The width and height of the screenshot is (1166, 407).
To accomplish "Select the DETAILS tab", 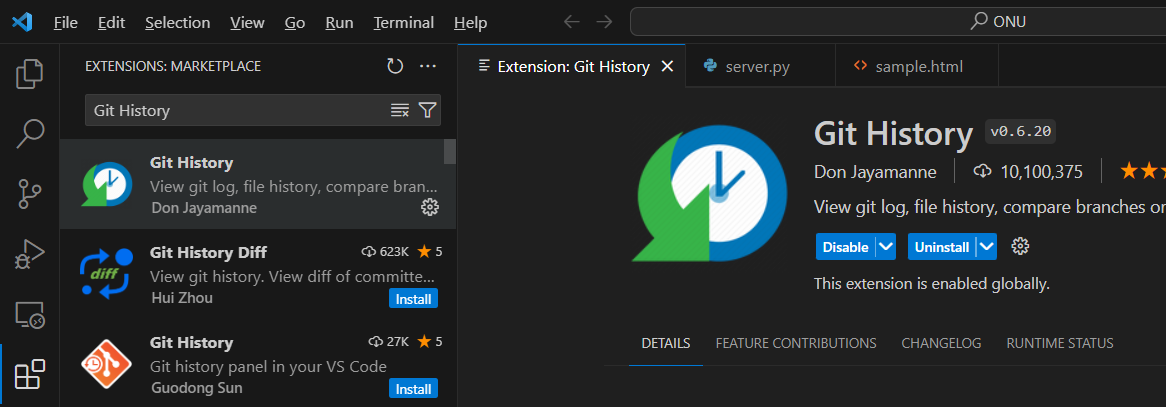I will (x=666, y=343).
